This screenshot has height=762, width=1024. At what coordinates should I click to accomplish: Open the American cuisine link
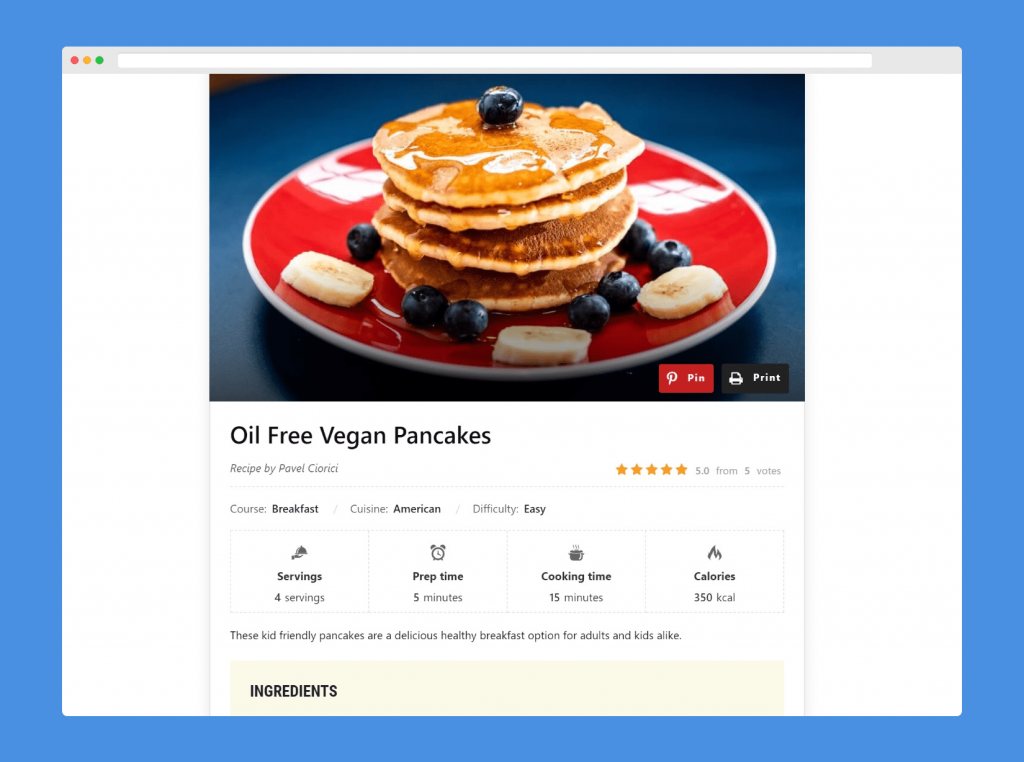[x=417, y=509]
